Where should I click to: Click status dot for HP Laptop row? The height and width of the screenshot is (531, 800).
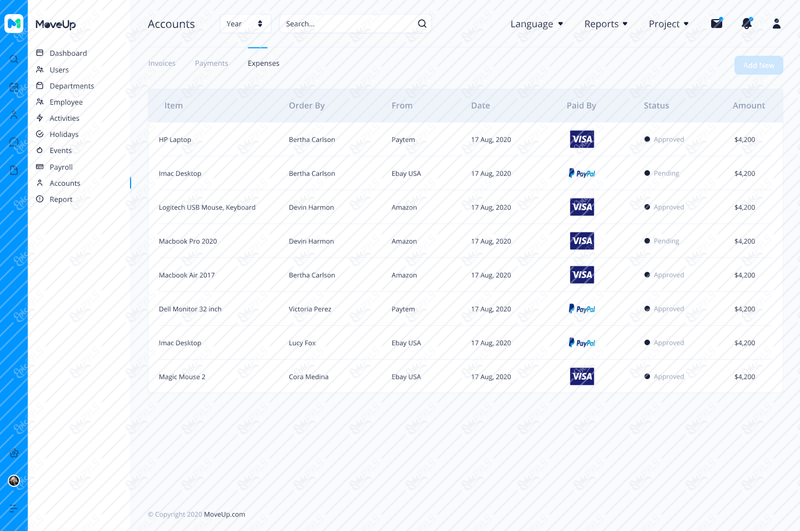click(647, 139)
